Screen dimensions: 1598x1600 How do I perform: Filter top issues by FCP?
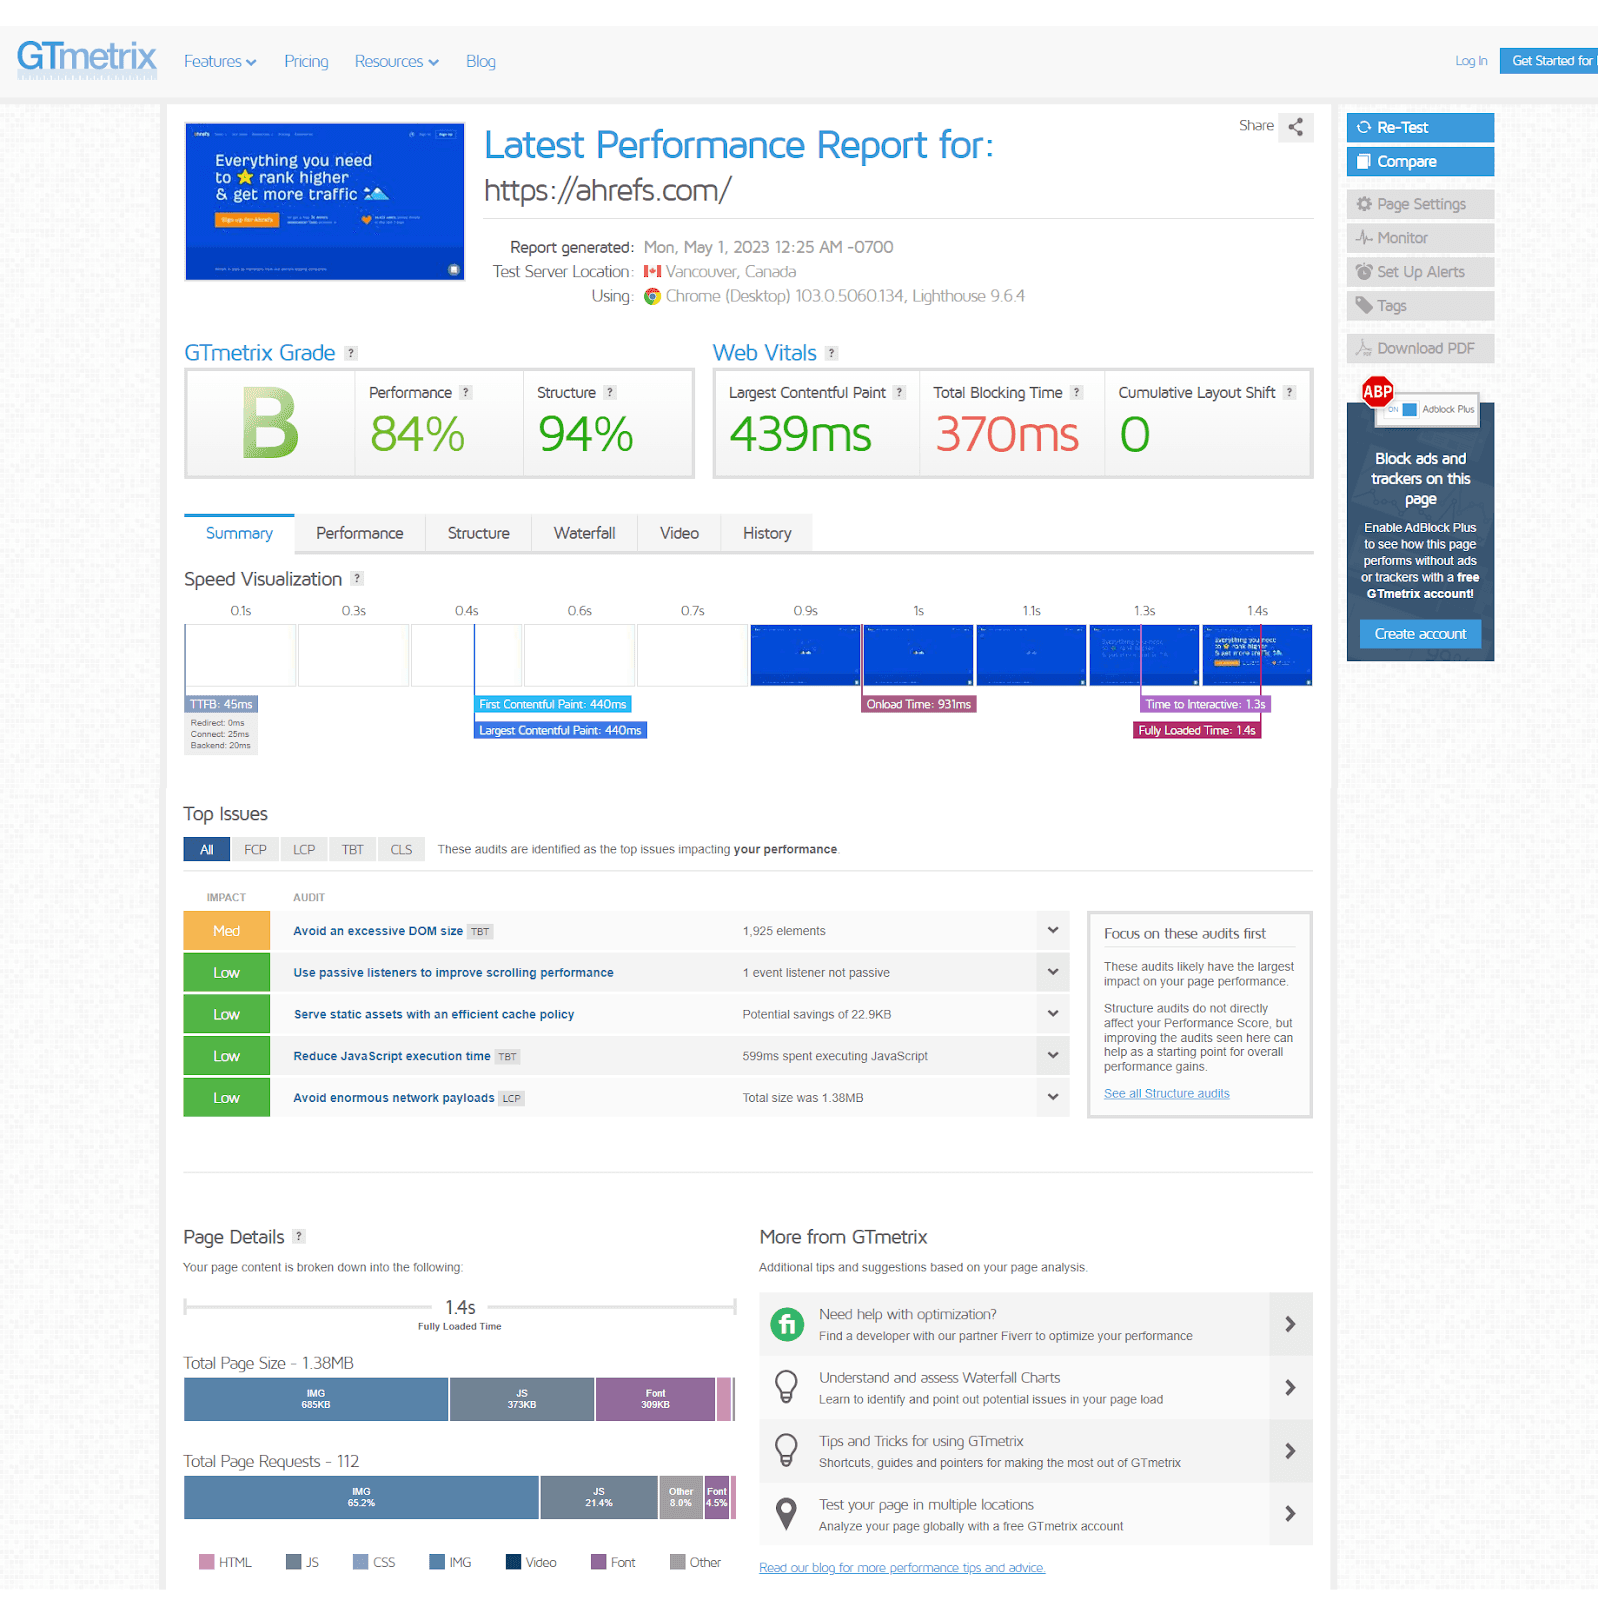point(256,849)
